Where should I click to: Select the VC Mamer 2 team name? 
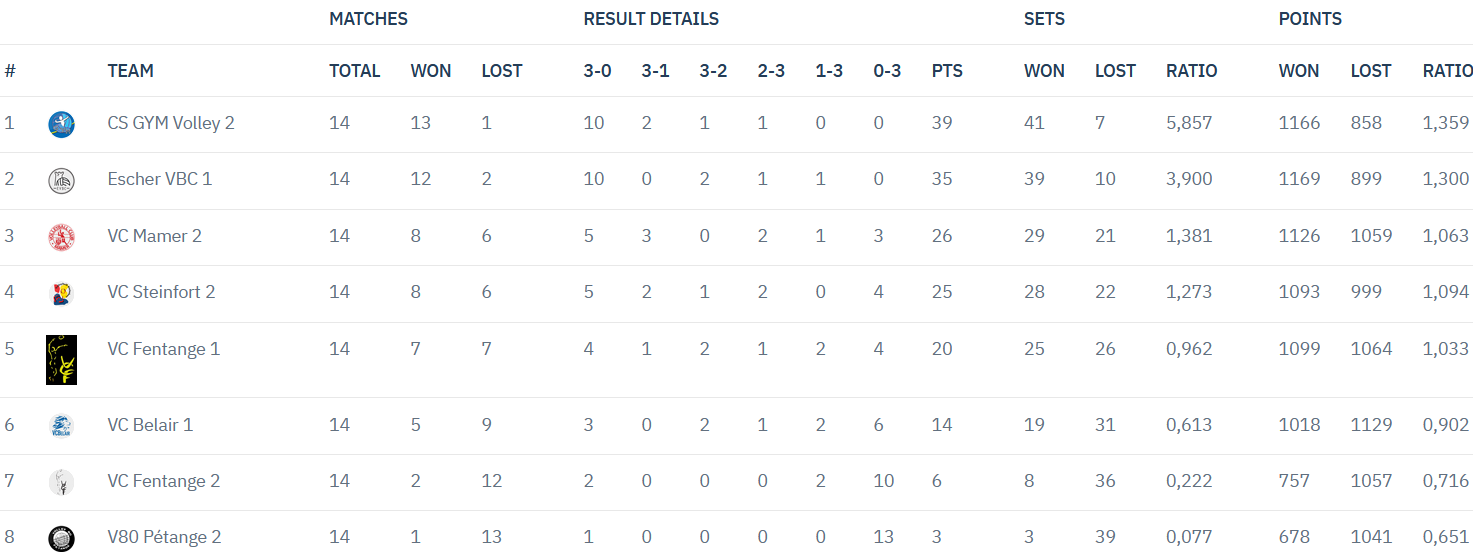(x=155, y=236)
